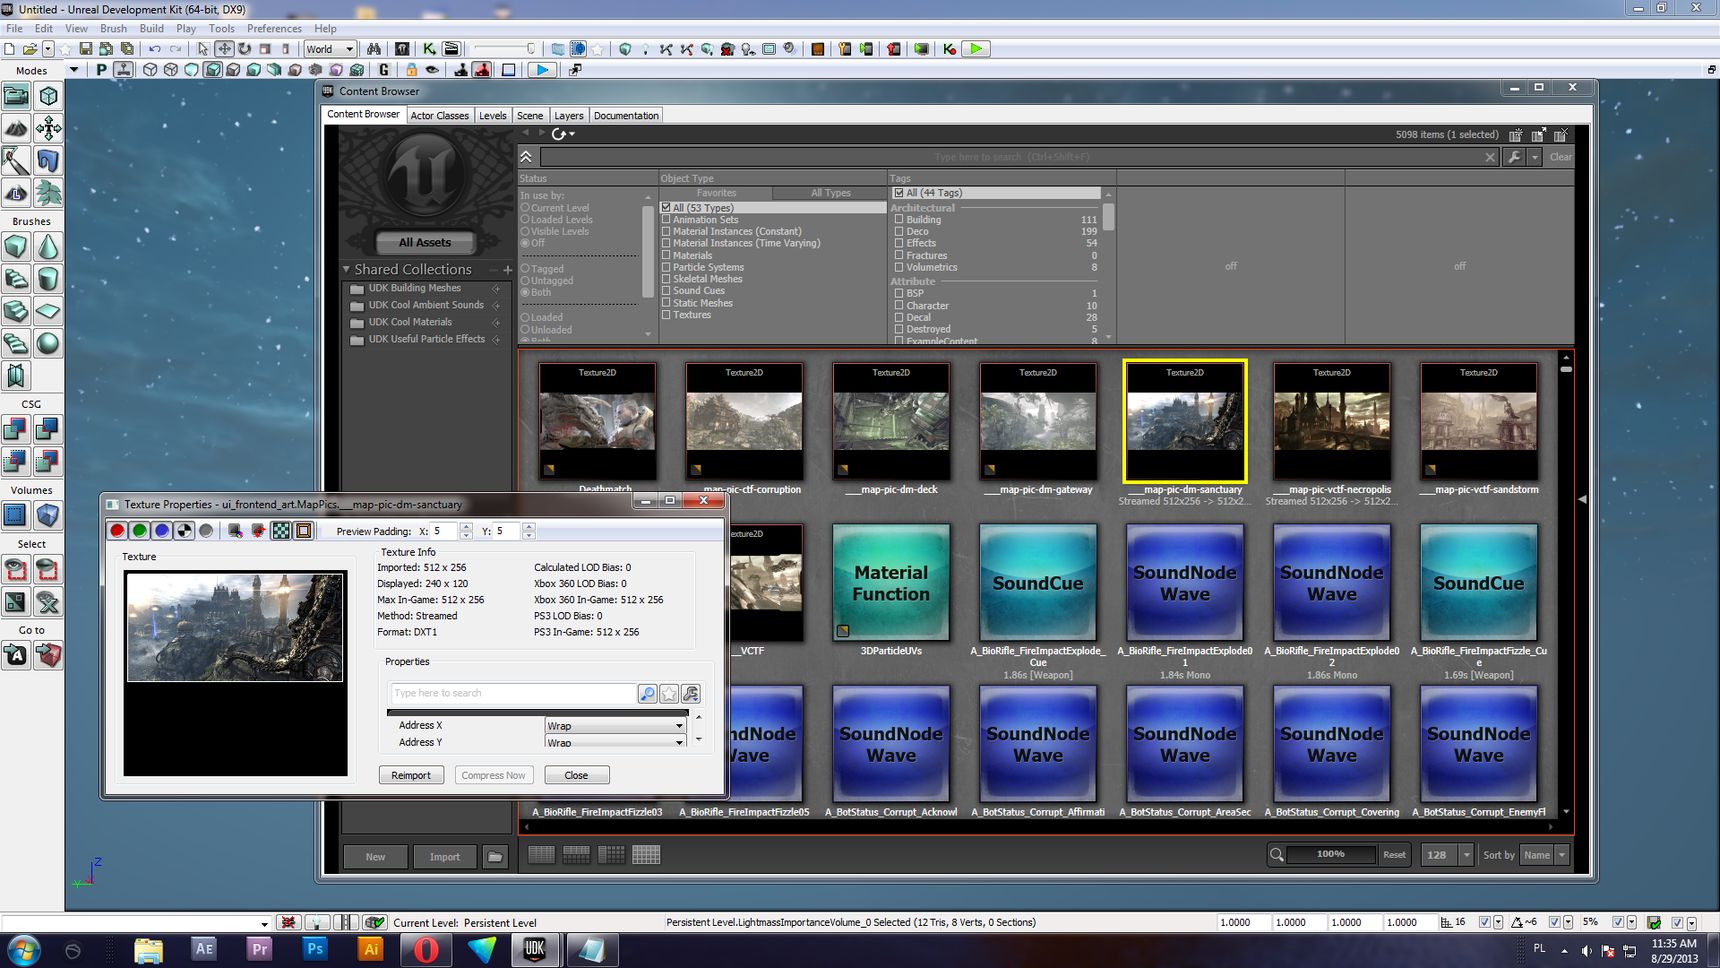Screen dimensions: 1720x968
Task: Select Geometry mode cube icon in Modes
Action: tap(48, 96)
